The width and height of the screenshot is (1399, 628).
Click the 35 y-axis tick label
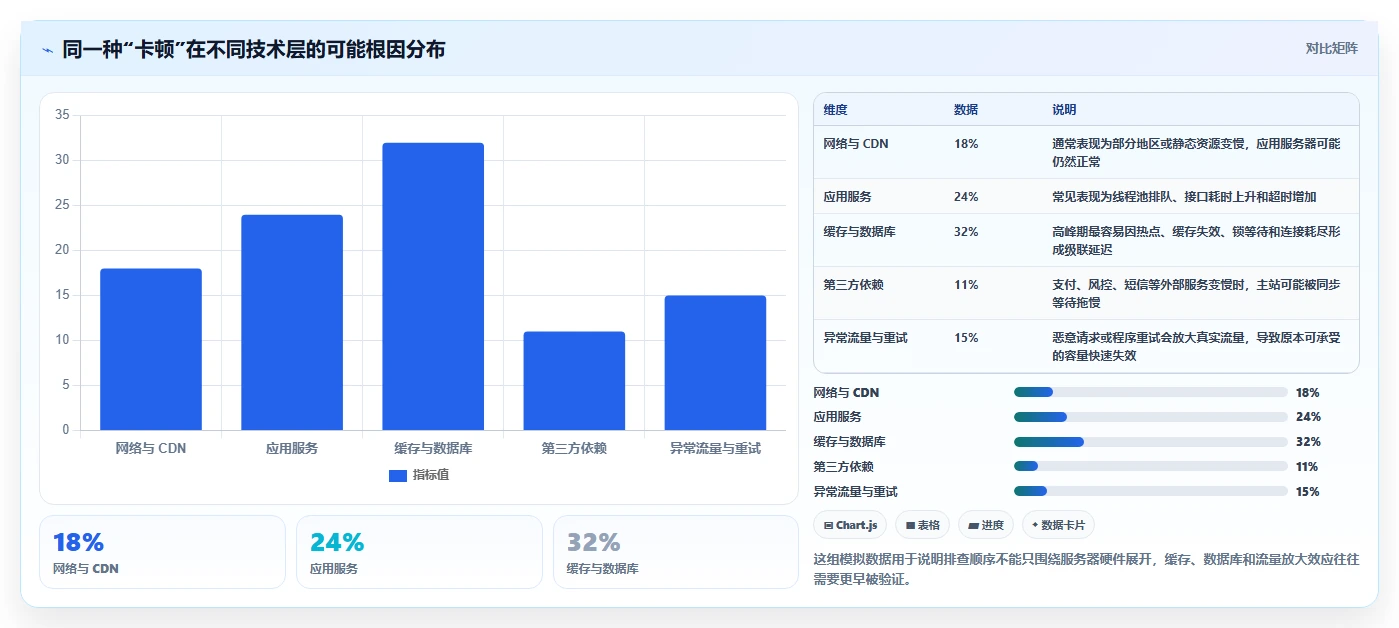62,115
